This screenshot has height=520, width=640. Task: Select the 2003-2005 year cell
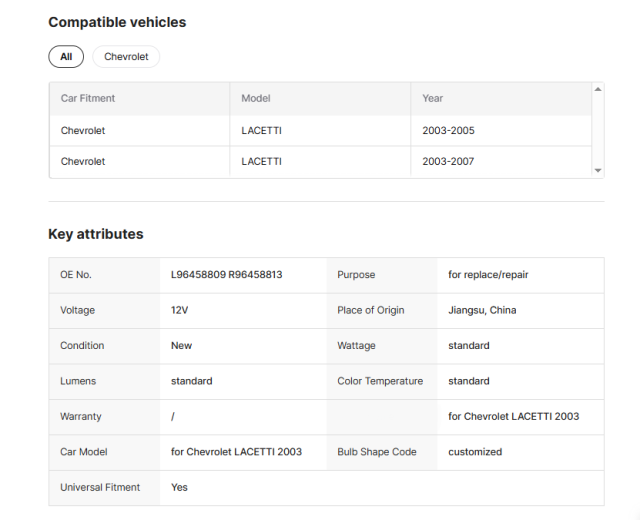448,131
